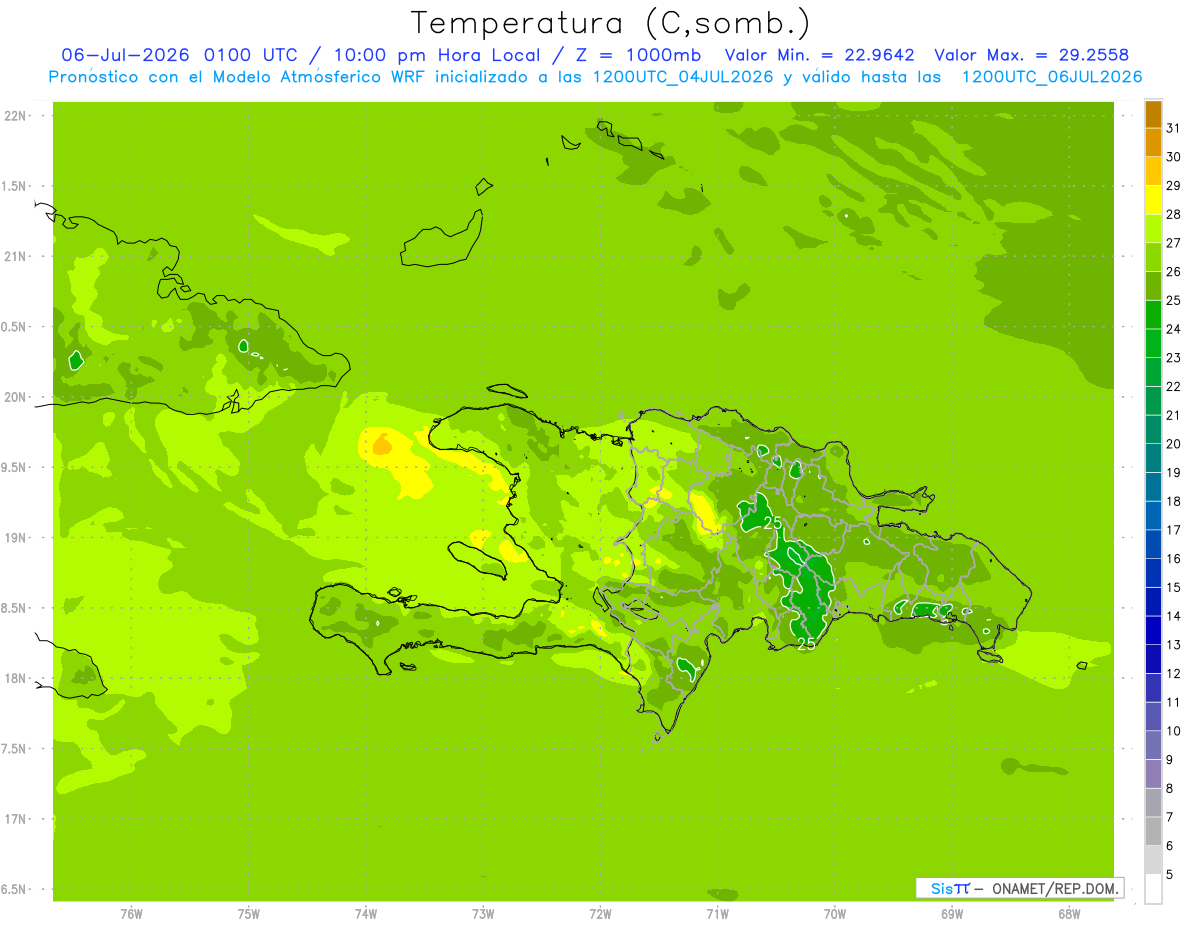Click the legend value "27" on the color bar
Screen dimensions: 1200x927
coord(1174,243)
